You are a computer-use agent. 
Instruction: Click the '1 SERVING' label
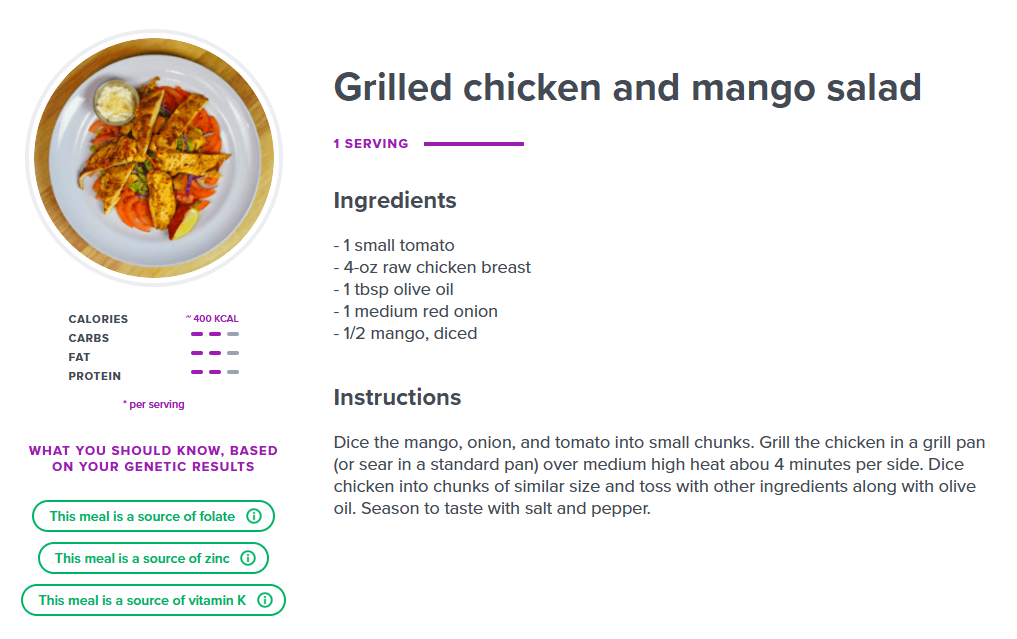coord(371,144)
